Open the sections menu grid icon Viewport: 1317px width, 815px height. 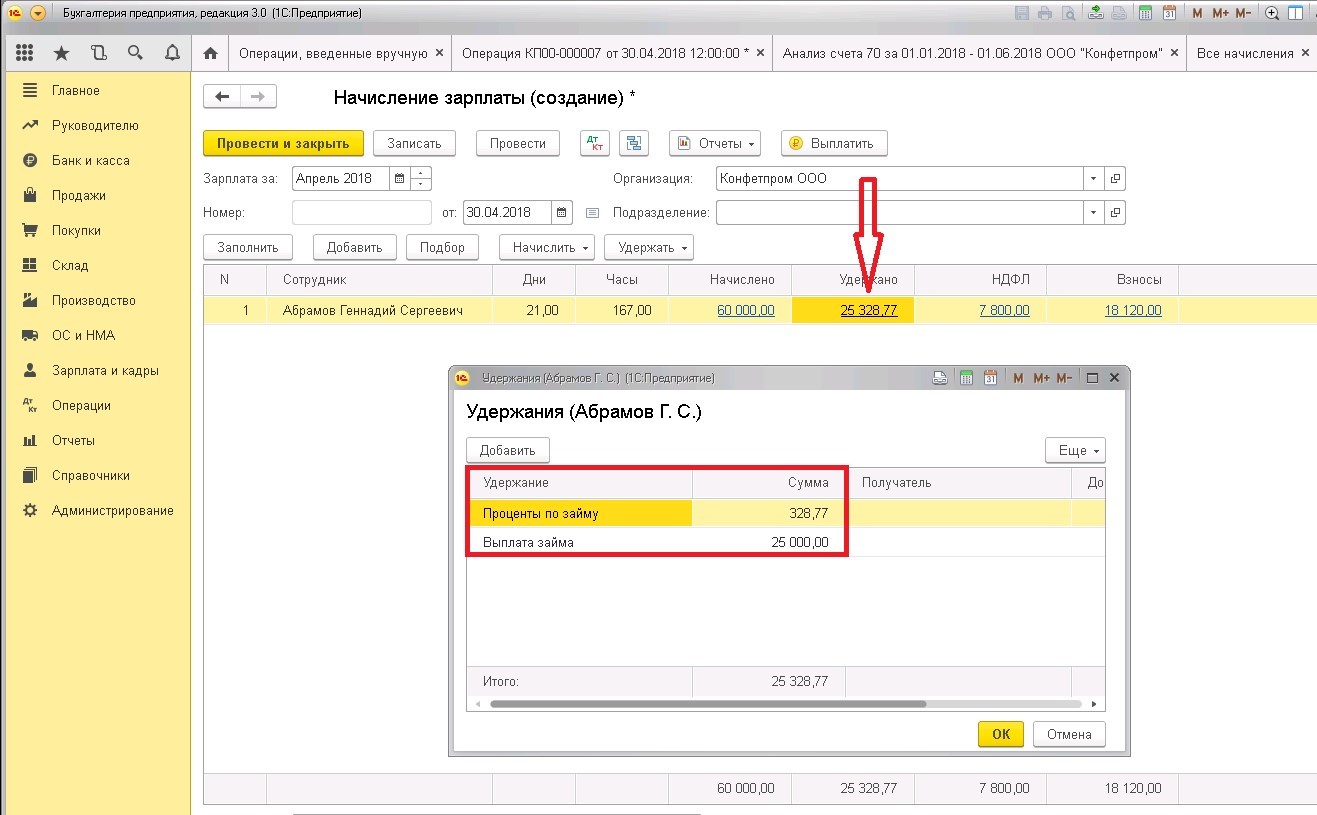pos(25,53)
